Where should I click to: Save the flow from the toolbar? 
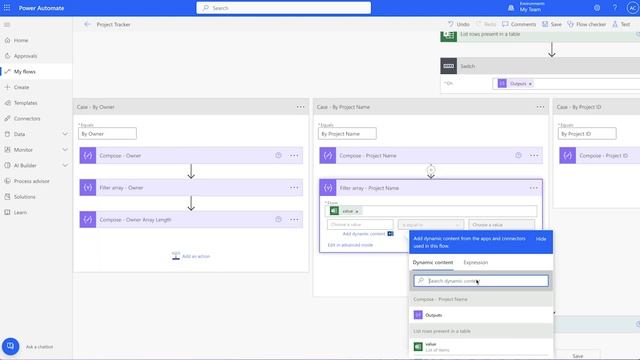click(x=551, y=24)
